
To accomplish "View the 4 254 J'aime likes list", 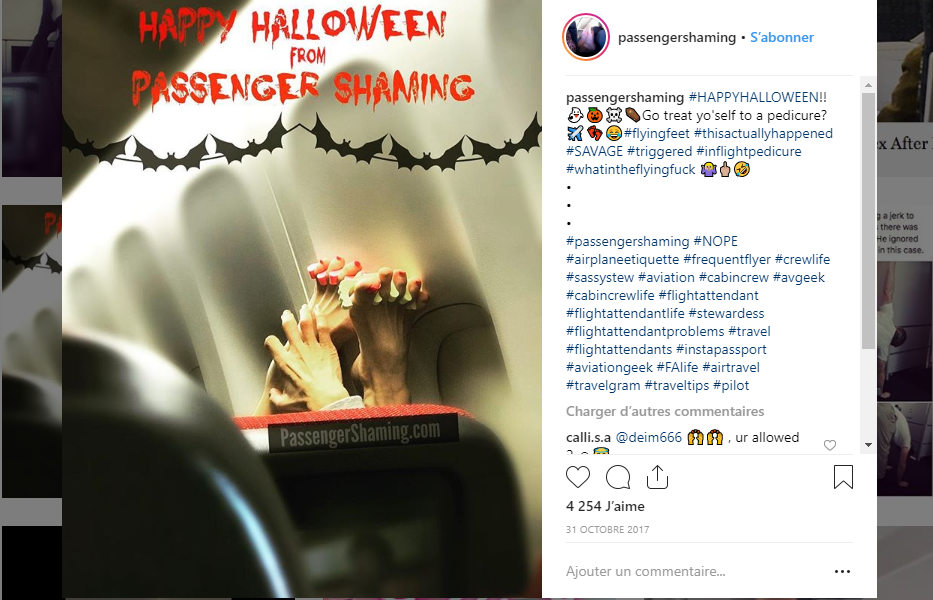I will [x=605, y=507].
